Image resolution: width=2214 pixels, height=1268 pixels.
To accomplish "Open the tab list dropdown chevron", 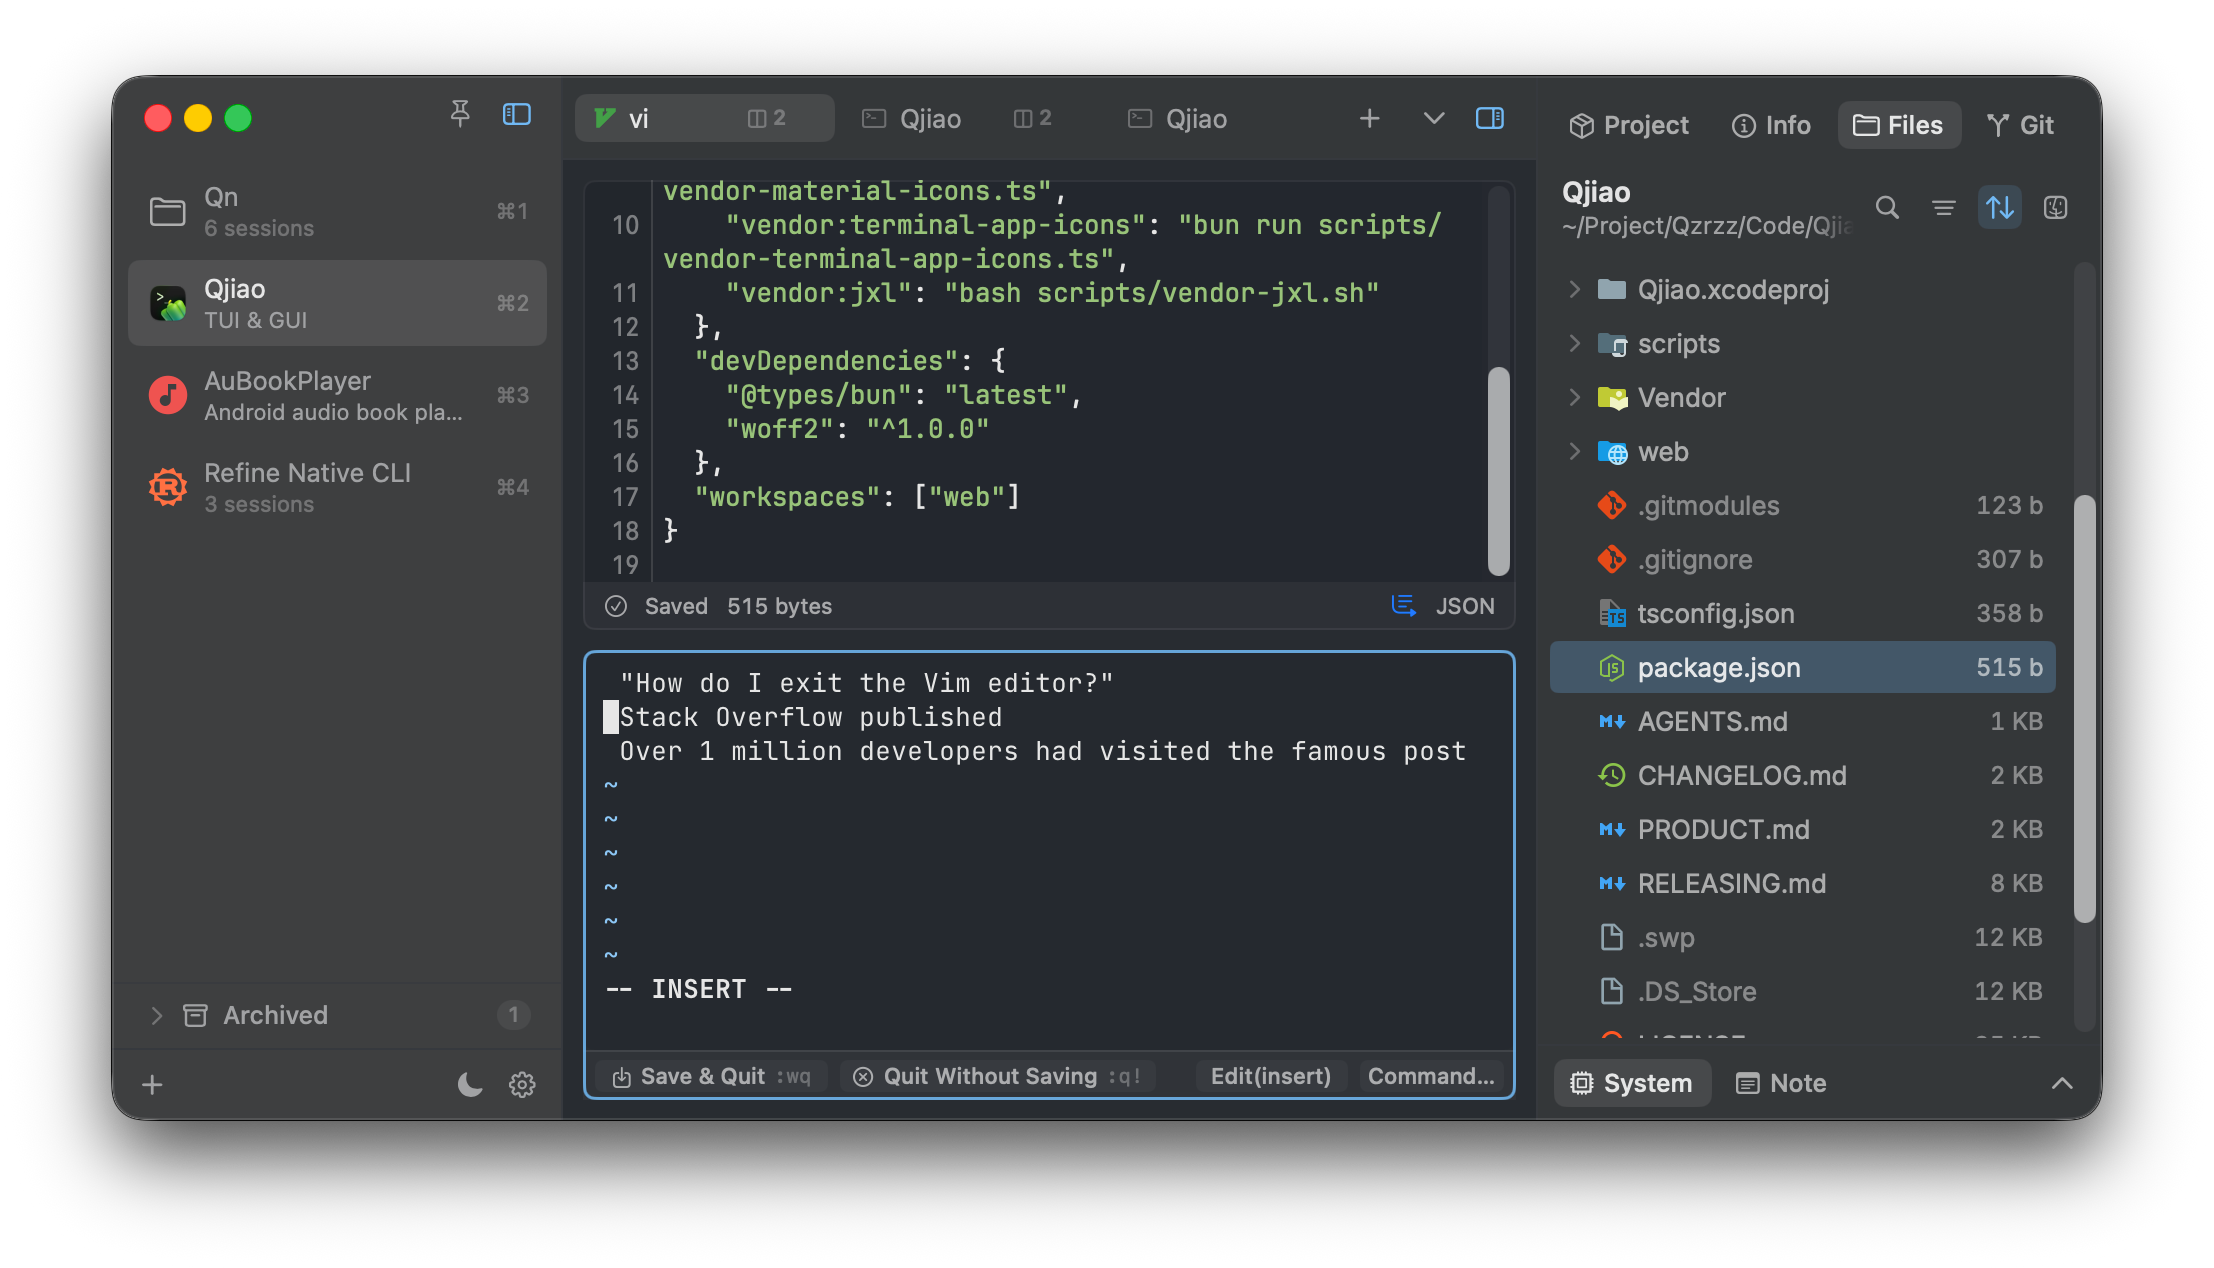I will pos(1433,118).
